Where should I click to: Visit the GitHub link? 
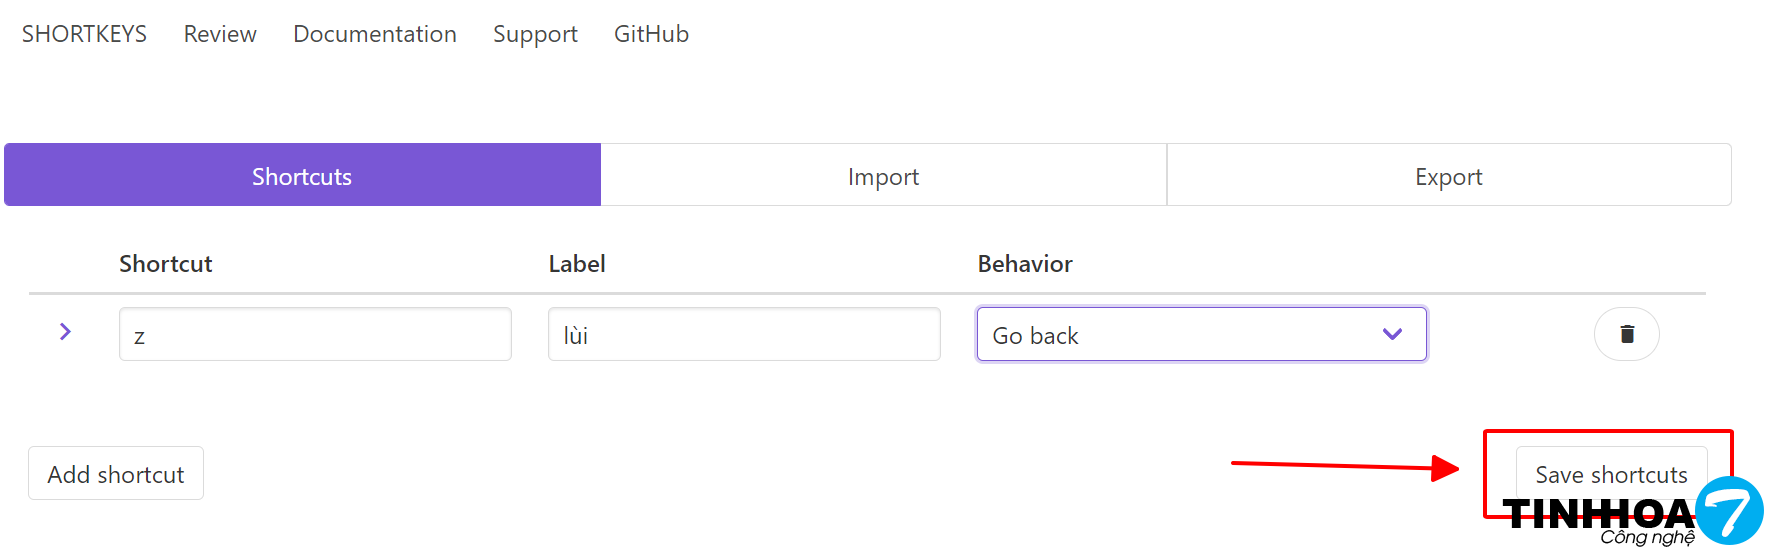point(651,34)
